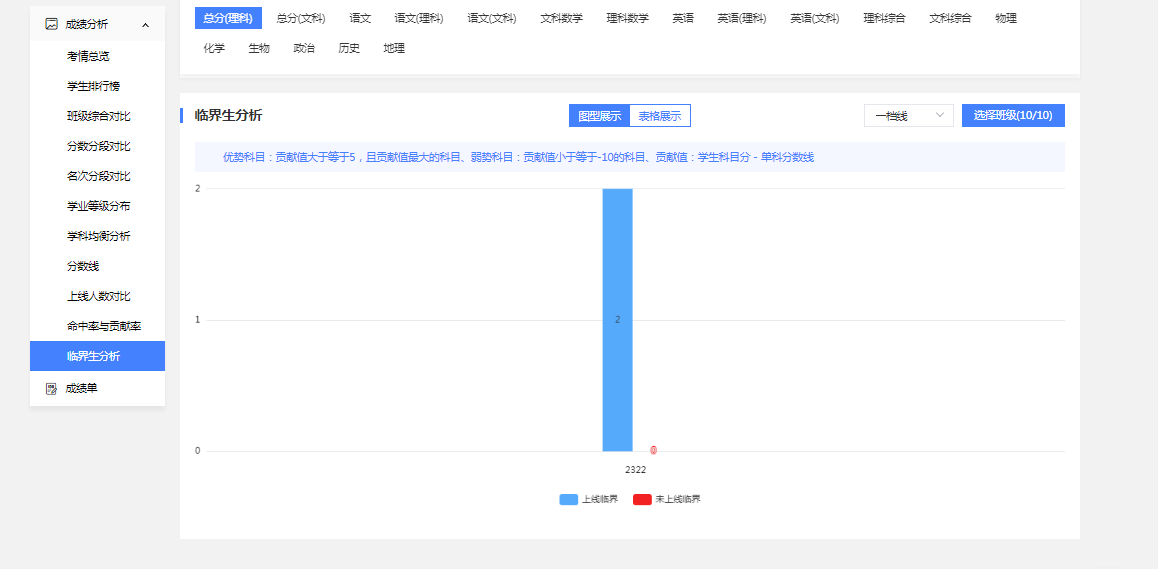Screen dimensions: 1158x569
Task: Toggle 未上线临界 legend series
Action: pos(667,500)
